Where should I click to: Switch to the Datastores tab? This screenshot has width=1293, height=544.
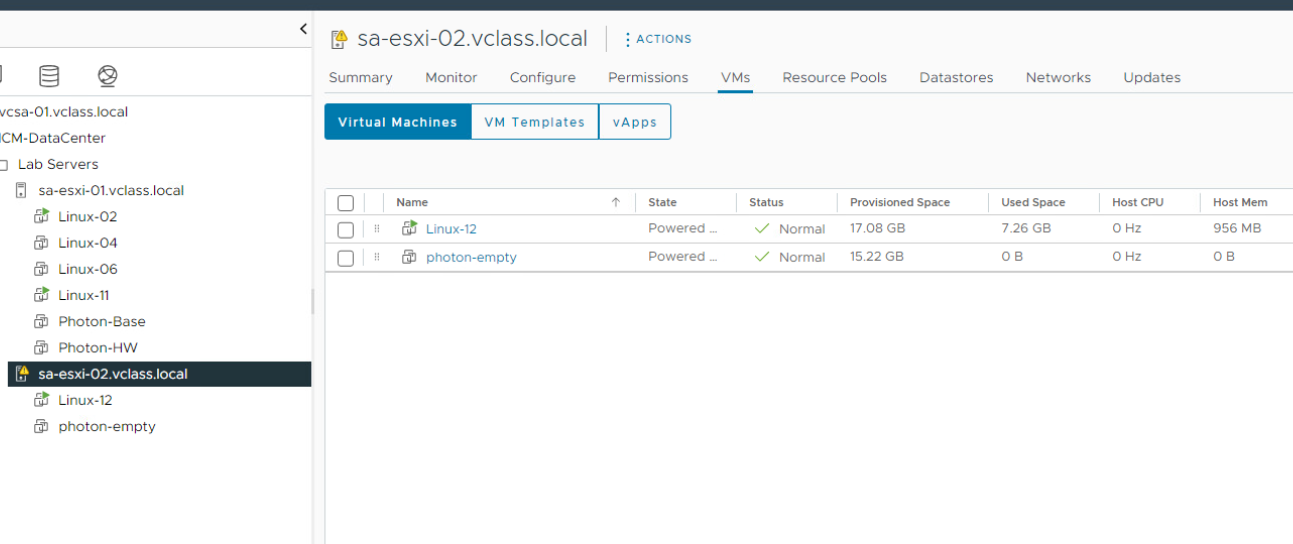[956, 77]
